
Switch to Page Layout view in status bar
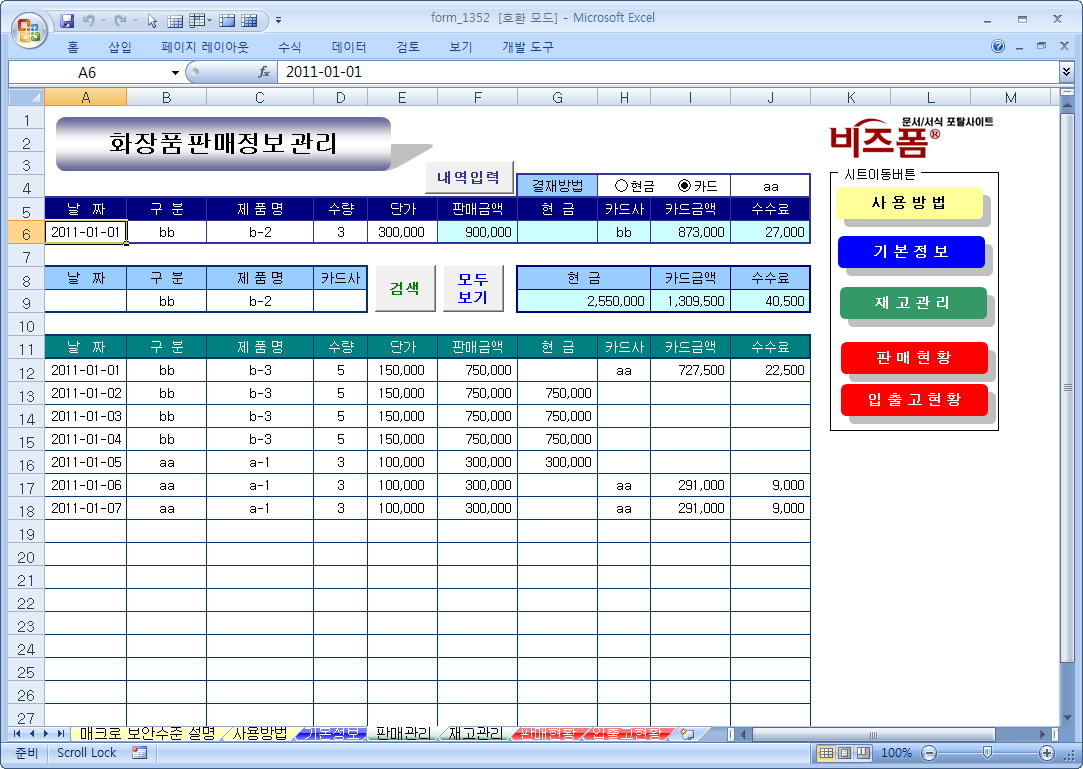[846, 753]
